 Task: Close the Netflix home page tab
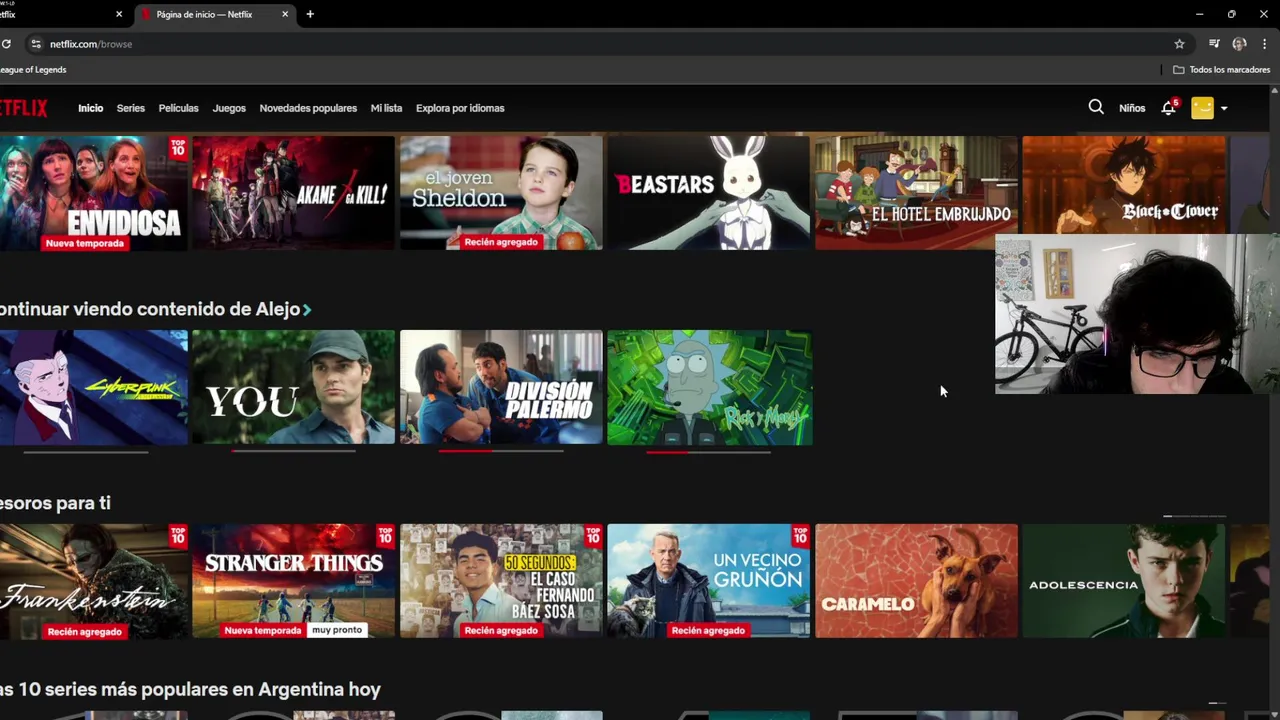(x=285, y=14)
